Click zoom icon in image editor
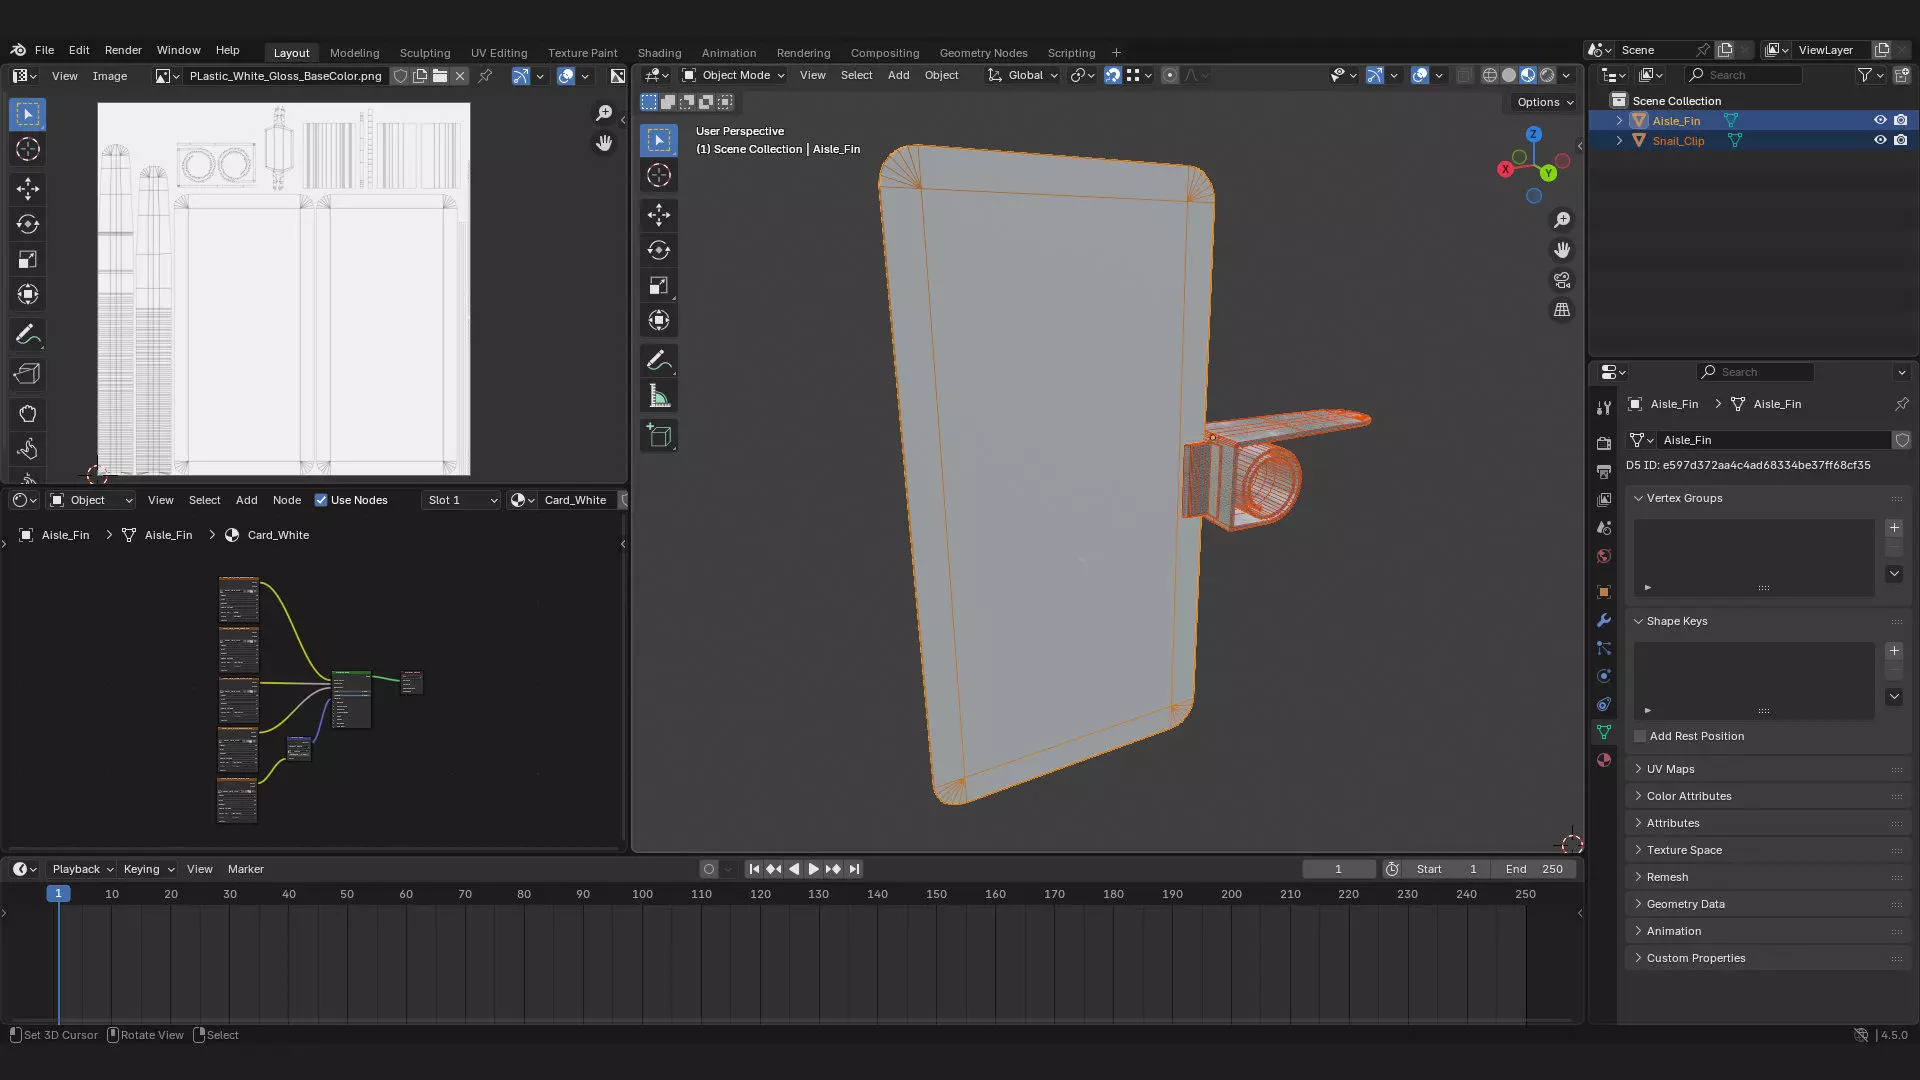Screen dimensions: 1920x1080 (604, 113)
